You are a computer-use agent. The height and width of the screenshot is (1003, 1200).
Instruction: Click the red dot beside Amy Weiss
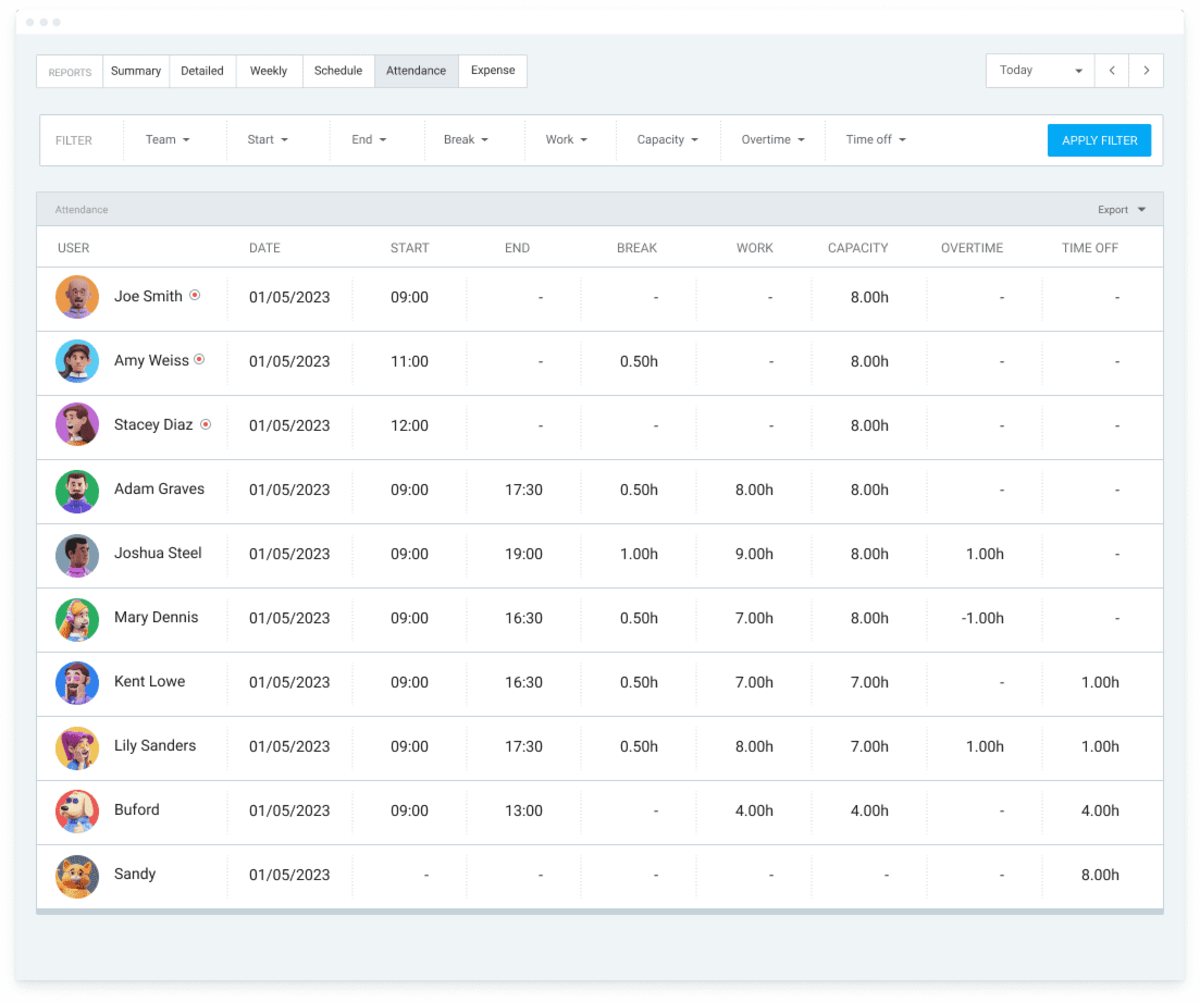point(206,360)
